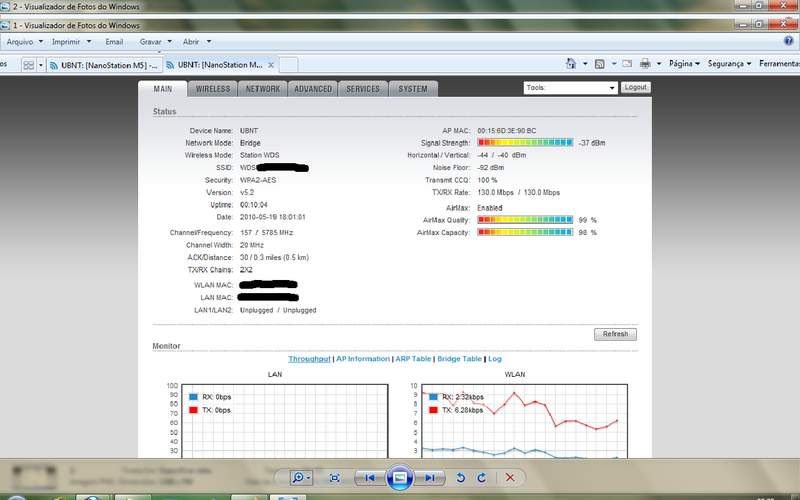Rotate the photo counterclockwise

(461, 478)
